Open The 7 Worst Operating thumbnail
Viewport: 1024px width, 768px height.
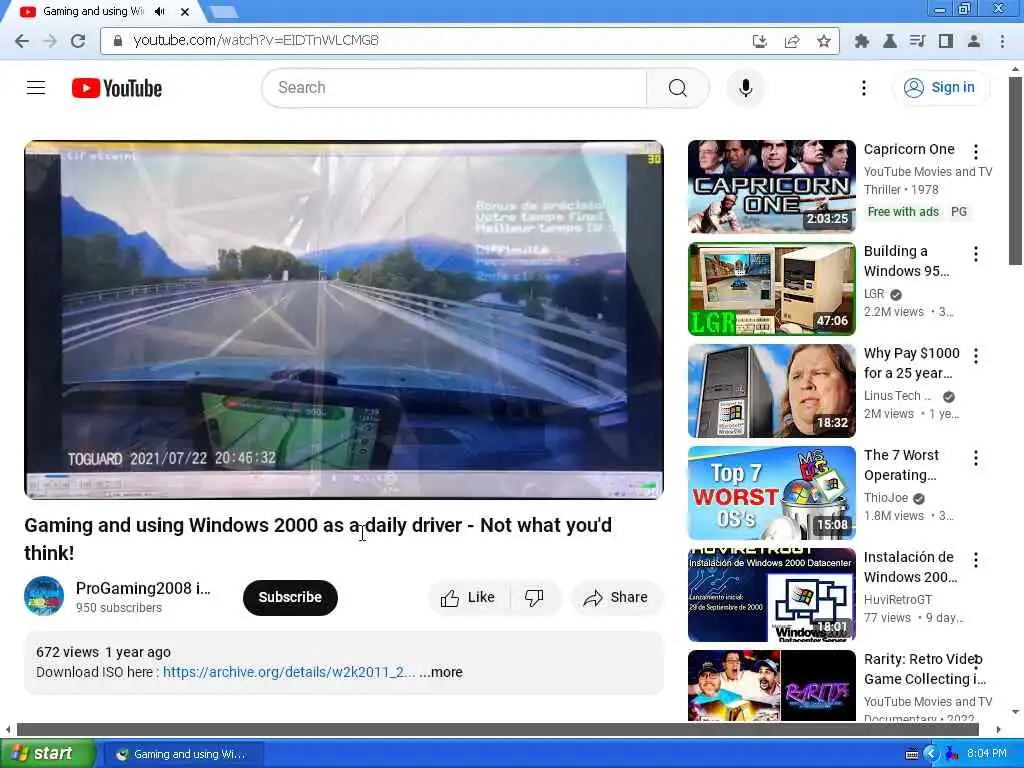pyautogui.click(x=771, y=492)
